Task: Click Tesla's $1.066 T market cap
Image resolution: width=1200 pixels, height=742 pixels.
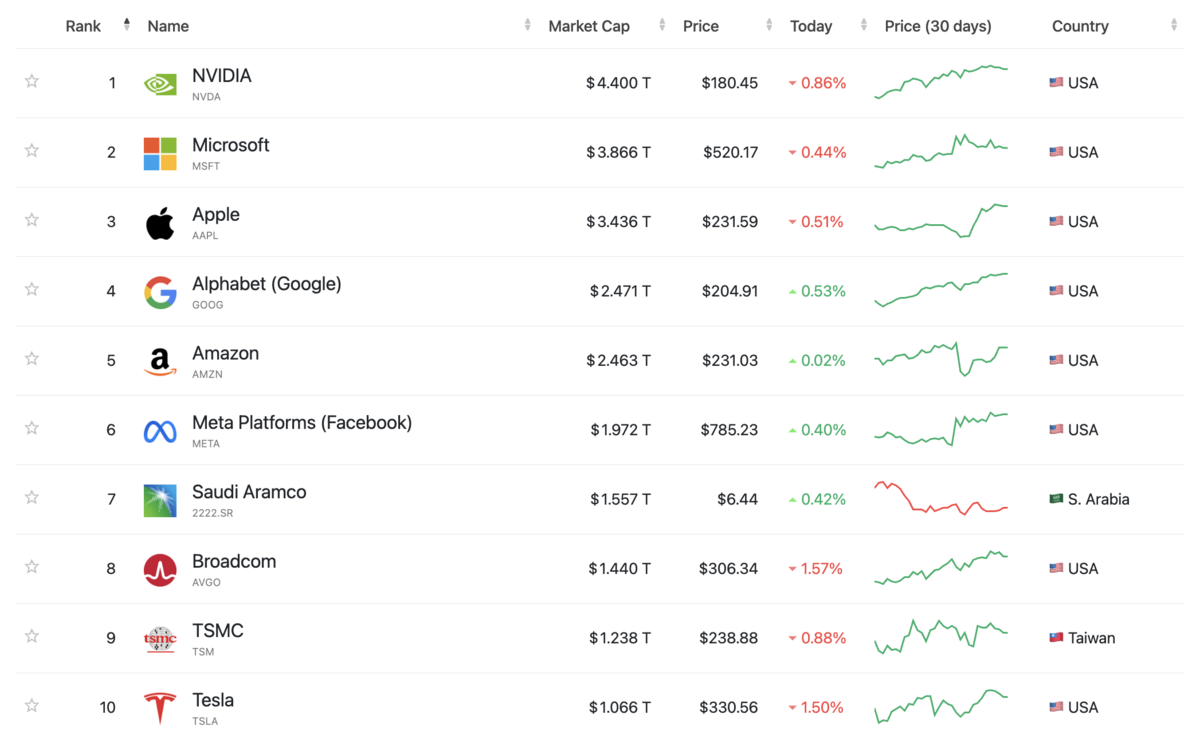Action: 619,707
